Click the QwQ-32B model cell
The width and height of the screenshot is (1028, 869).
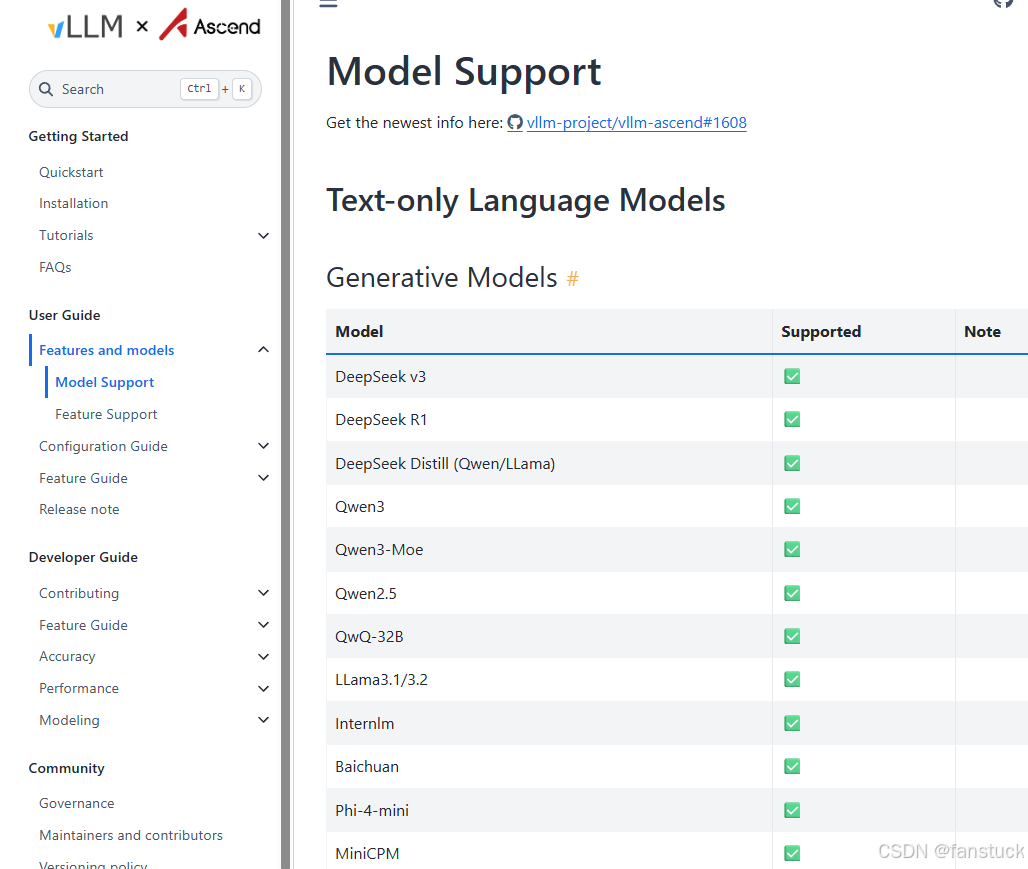tap(549, 636)
